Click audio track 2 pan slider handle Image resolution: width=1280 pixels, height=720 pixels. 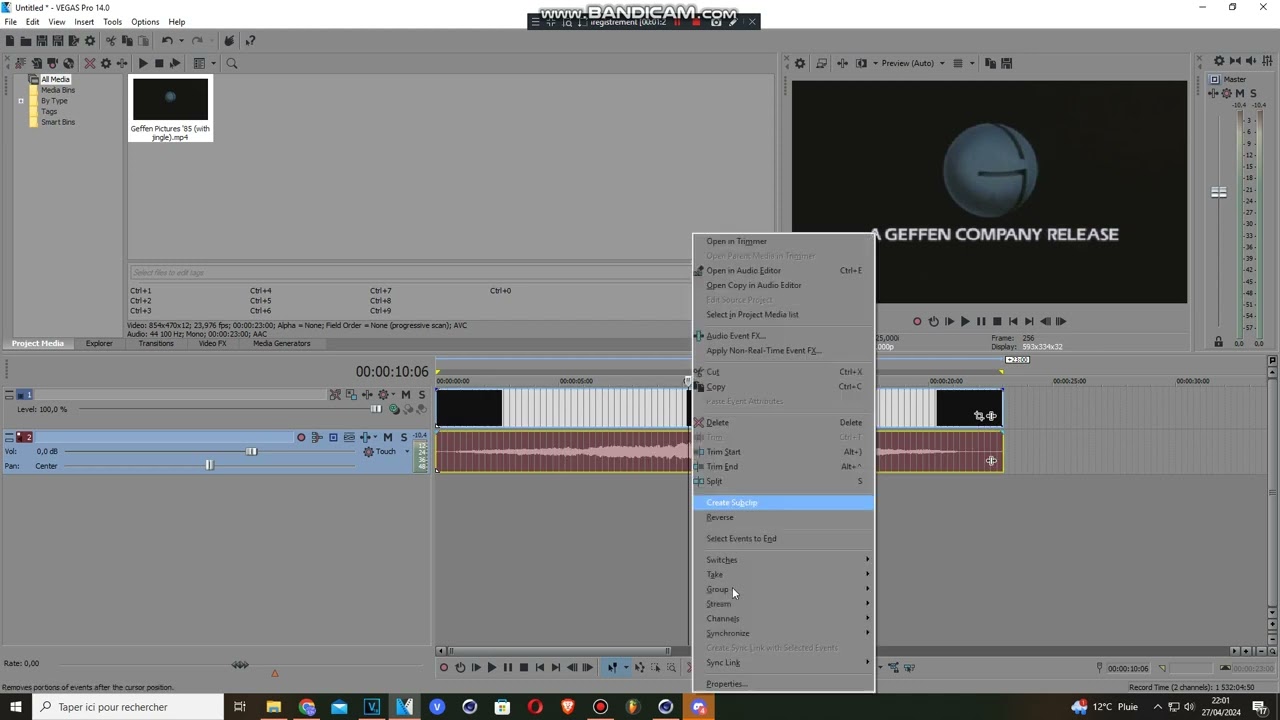pyautogui.click(x=209, y=465)
